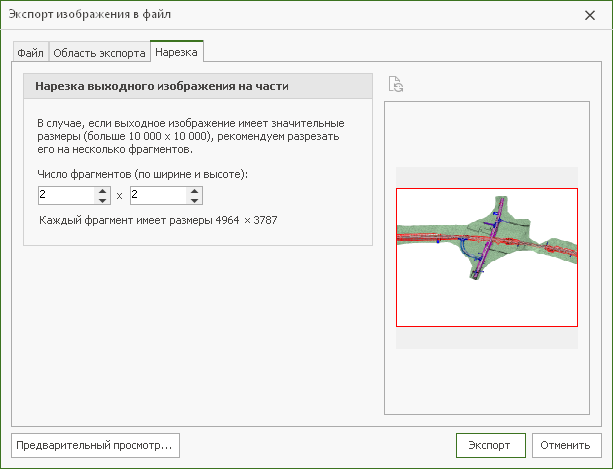Select the Нарезка tab

pyautogui.click(x=176, y=52)
